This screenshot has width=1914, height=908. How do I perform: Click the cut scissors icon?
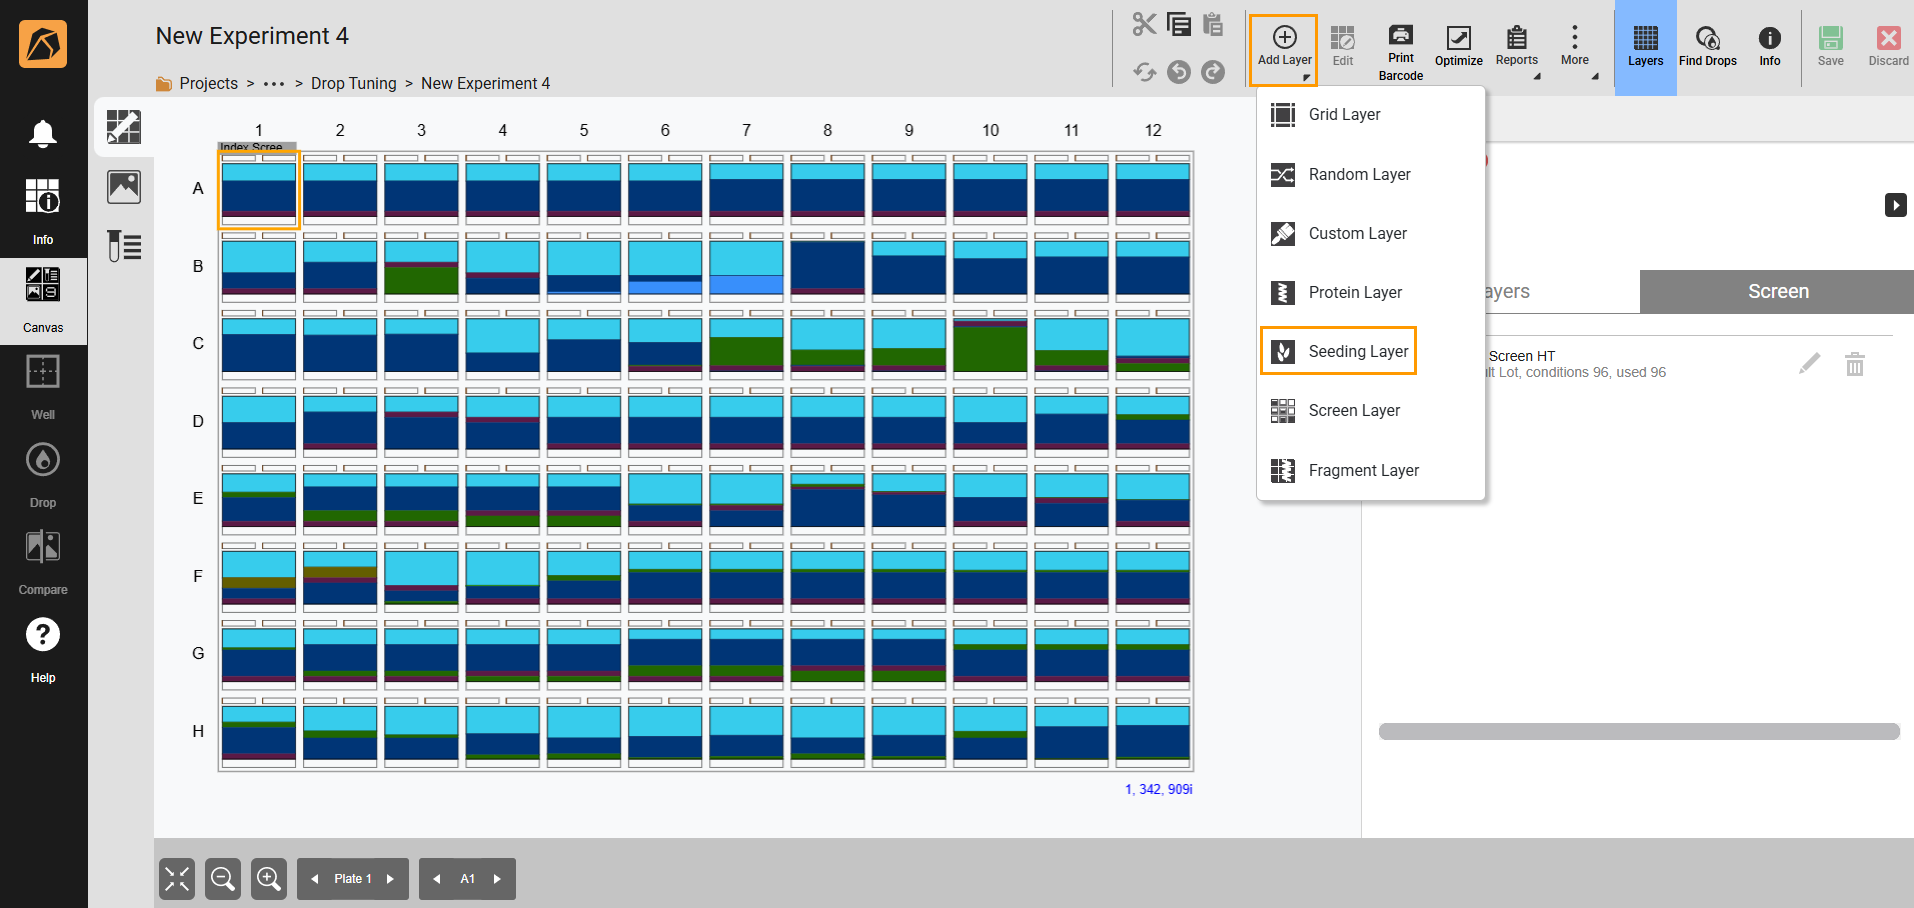coord(1144,24)
